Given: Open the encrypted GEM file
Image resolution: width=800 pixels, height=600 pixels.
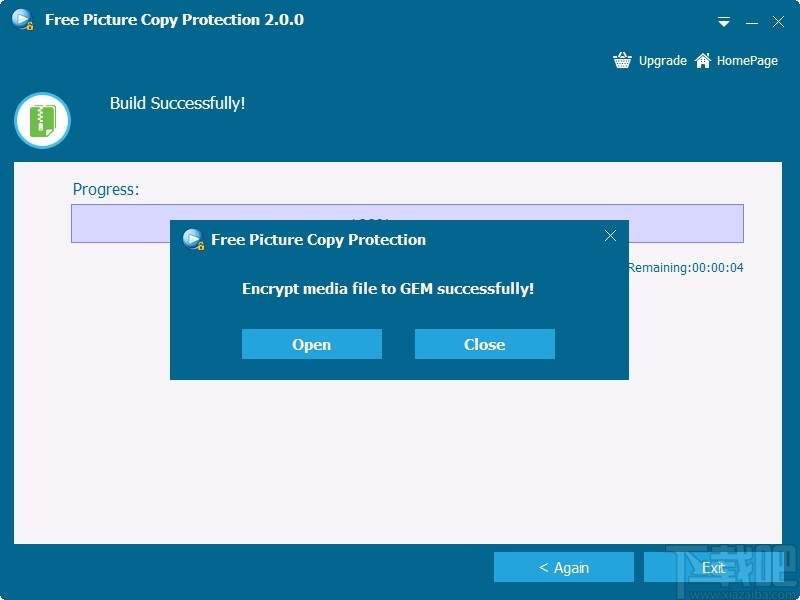Looking at the screenshot, I should pos(311,344).
